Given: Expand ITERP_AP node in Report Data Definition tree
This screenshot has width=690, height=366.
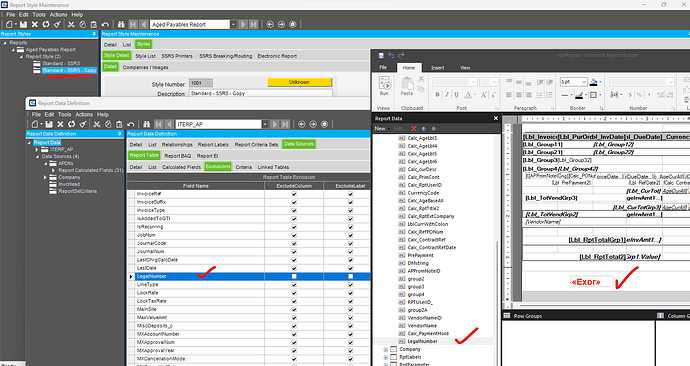Looking at the screenshot, I should [x=37, y=150].
